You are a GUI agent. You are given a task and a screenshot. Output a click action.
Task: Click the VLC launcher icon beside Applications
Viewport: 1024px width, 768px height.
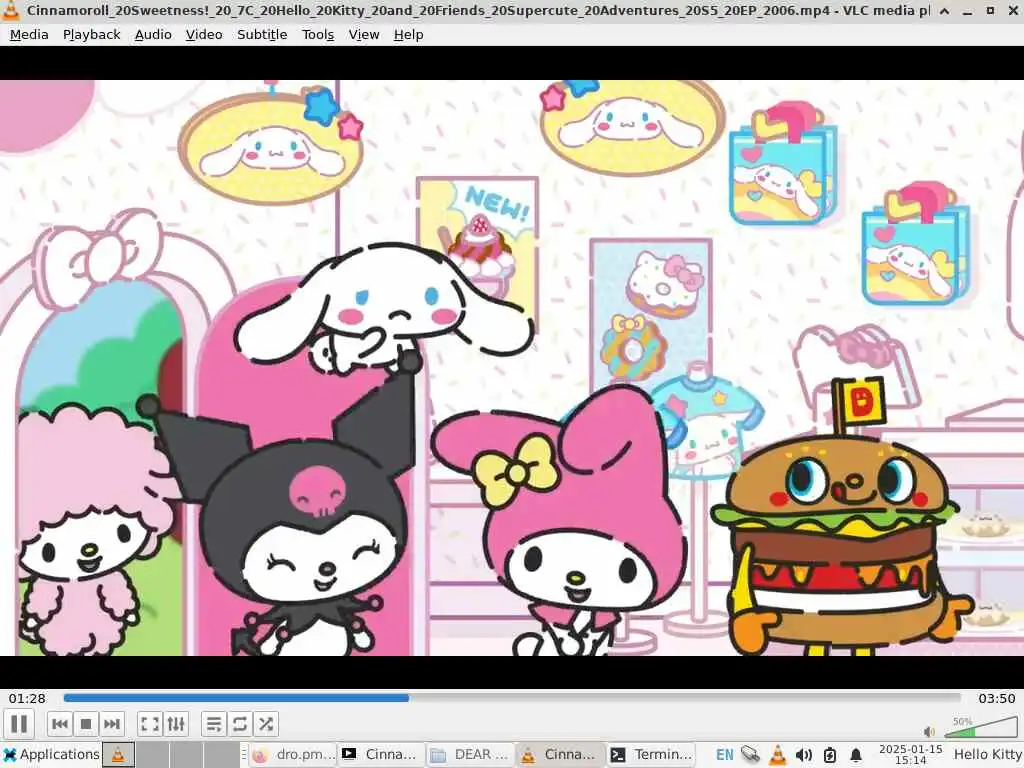(118, 755)
